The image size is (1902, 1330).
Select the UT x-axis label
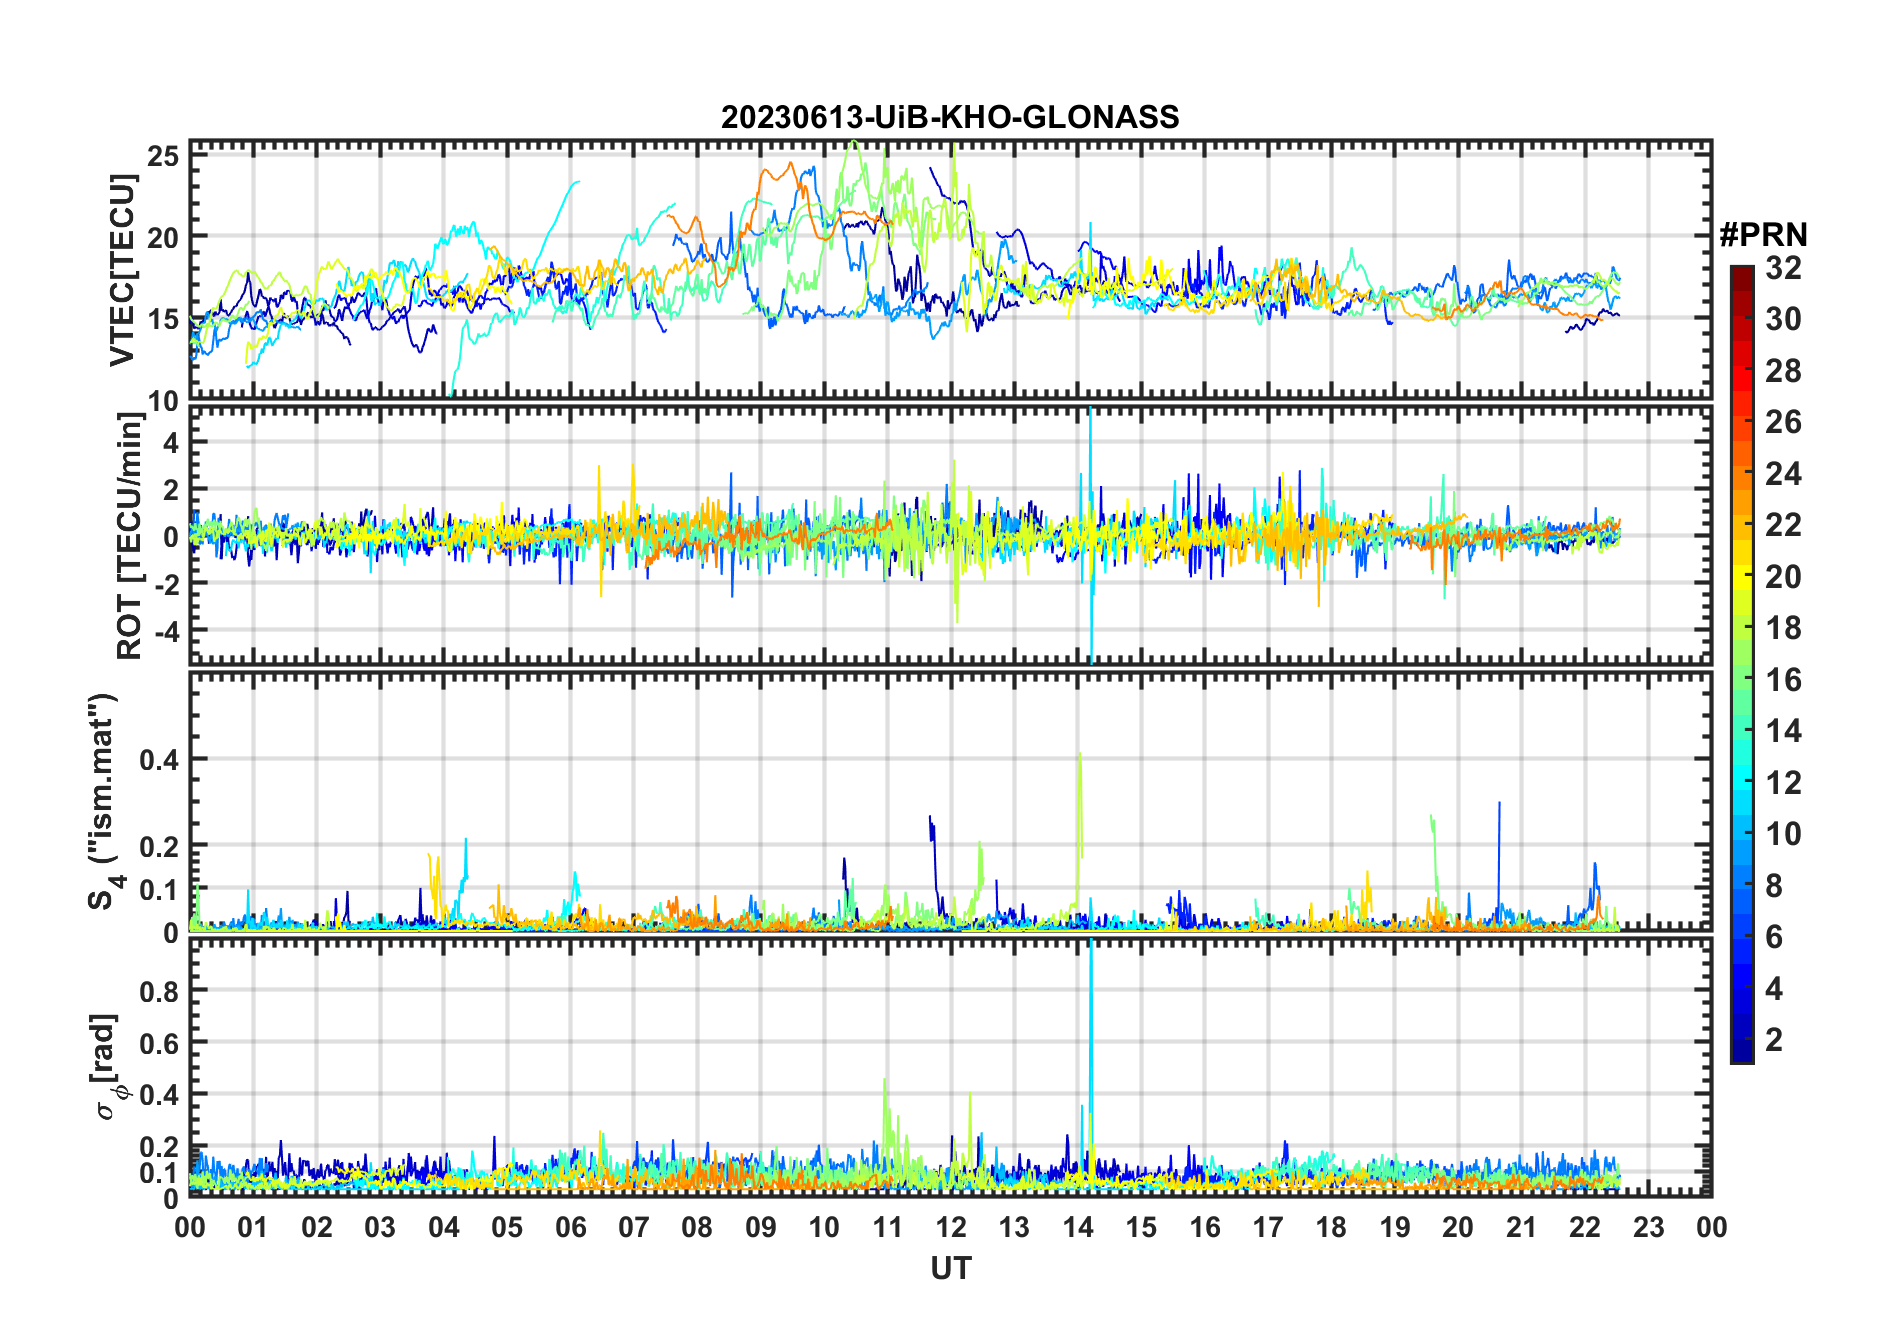coord(951,1269)
